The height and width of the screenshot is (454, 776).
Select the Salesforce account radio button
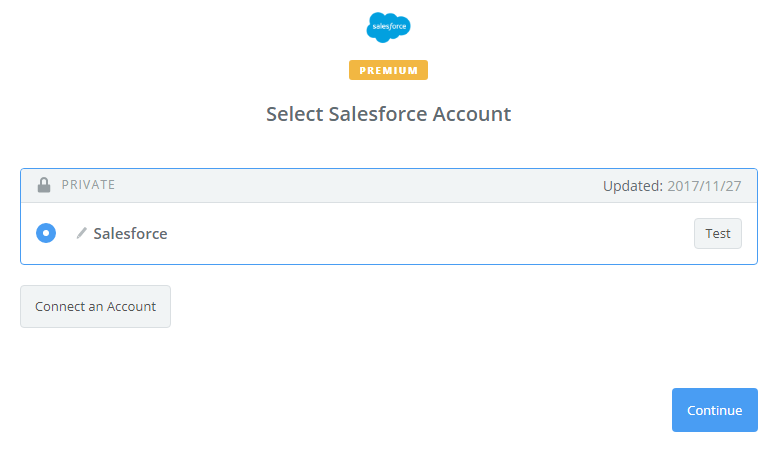[46, 233]
